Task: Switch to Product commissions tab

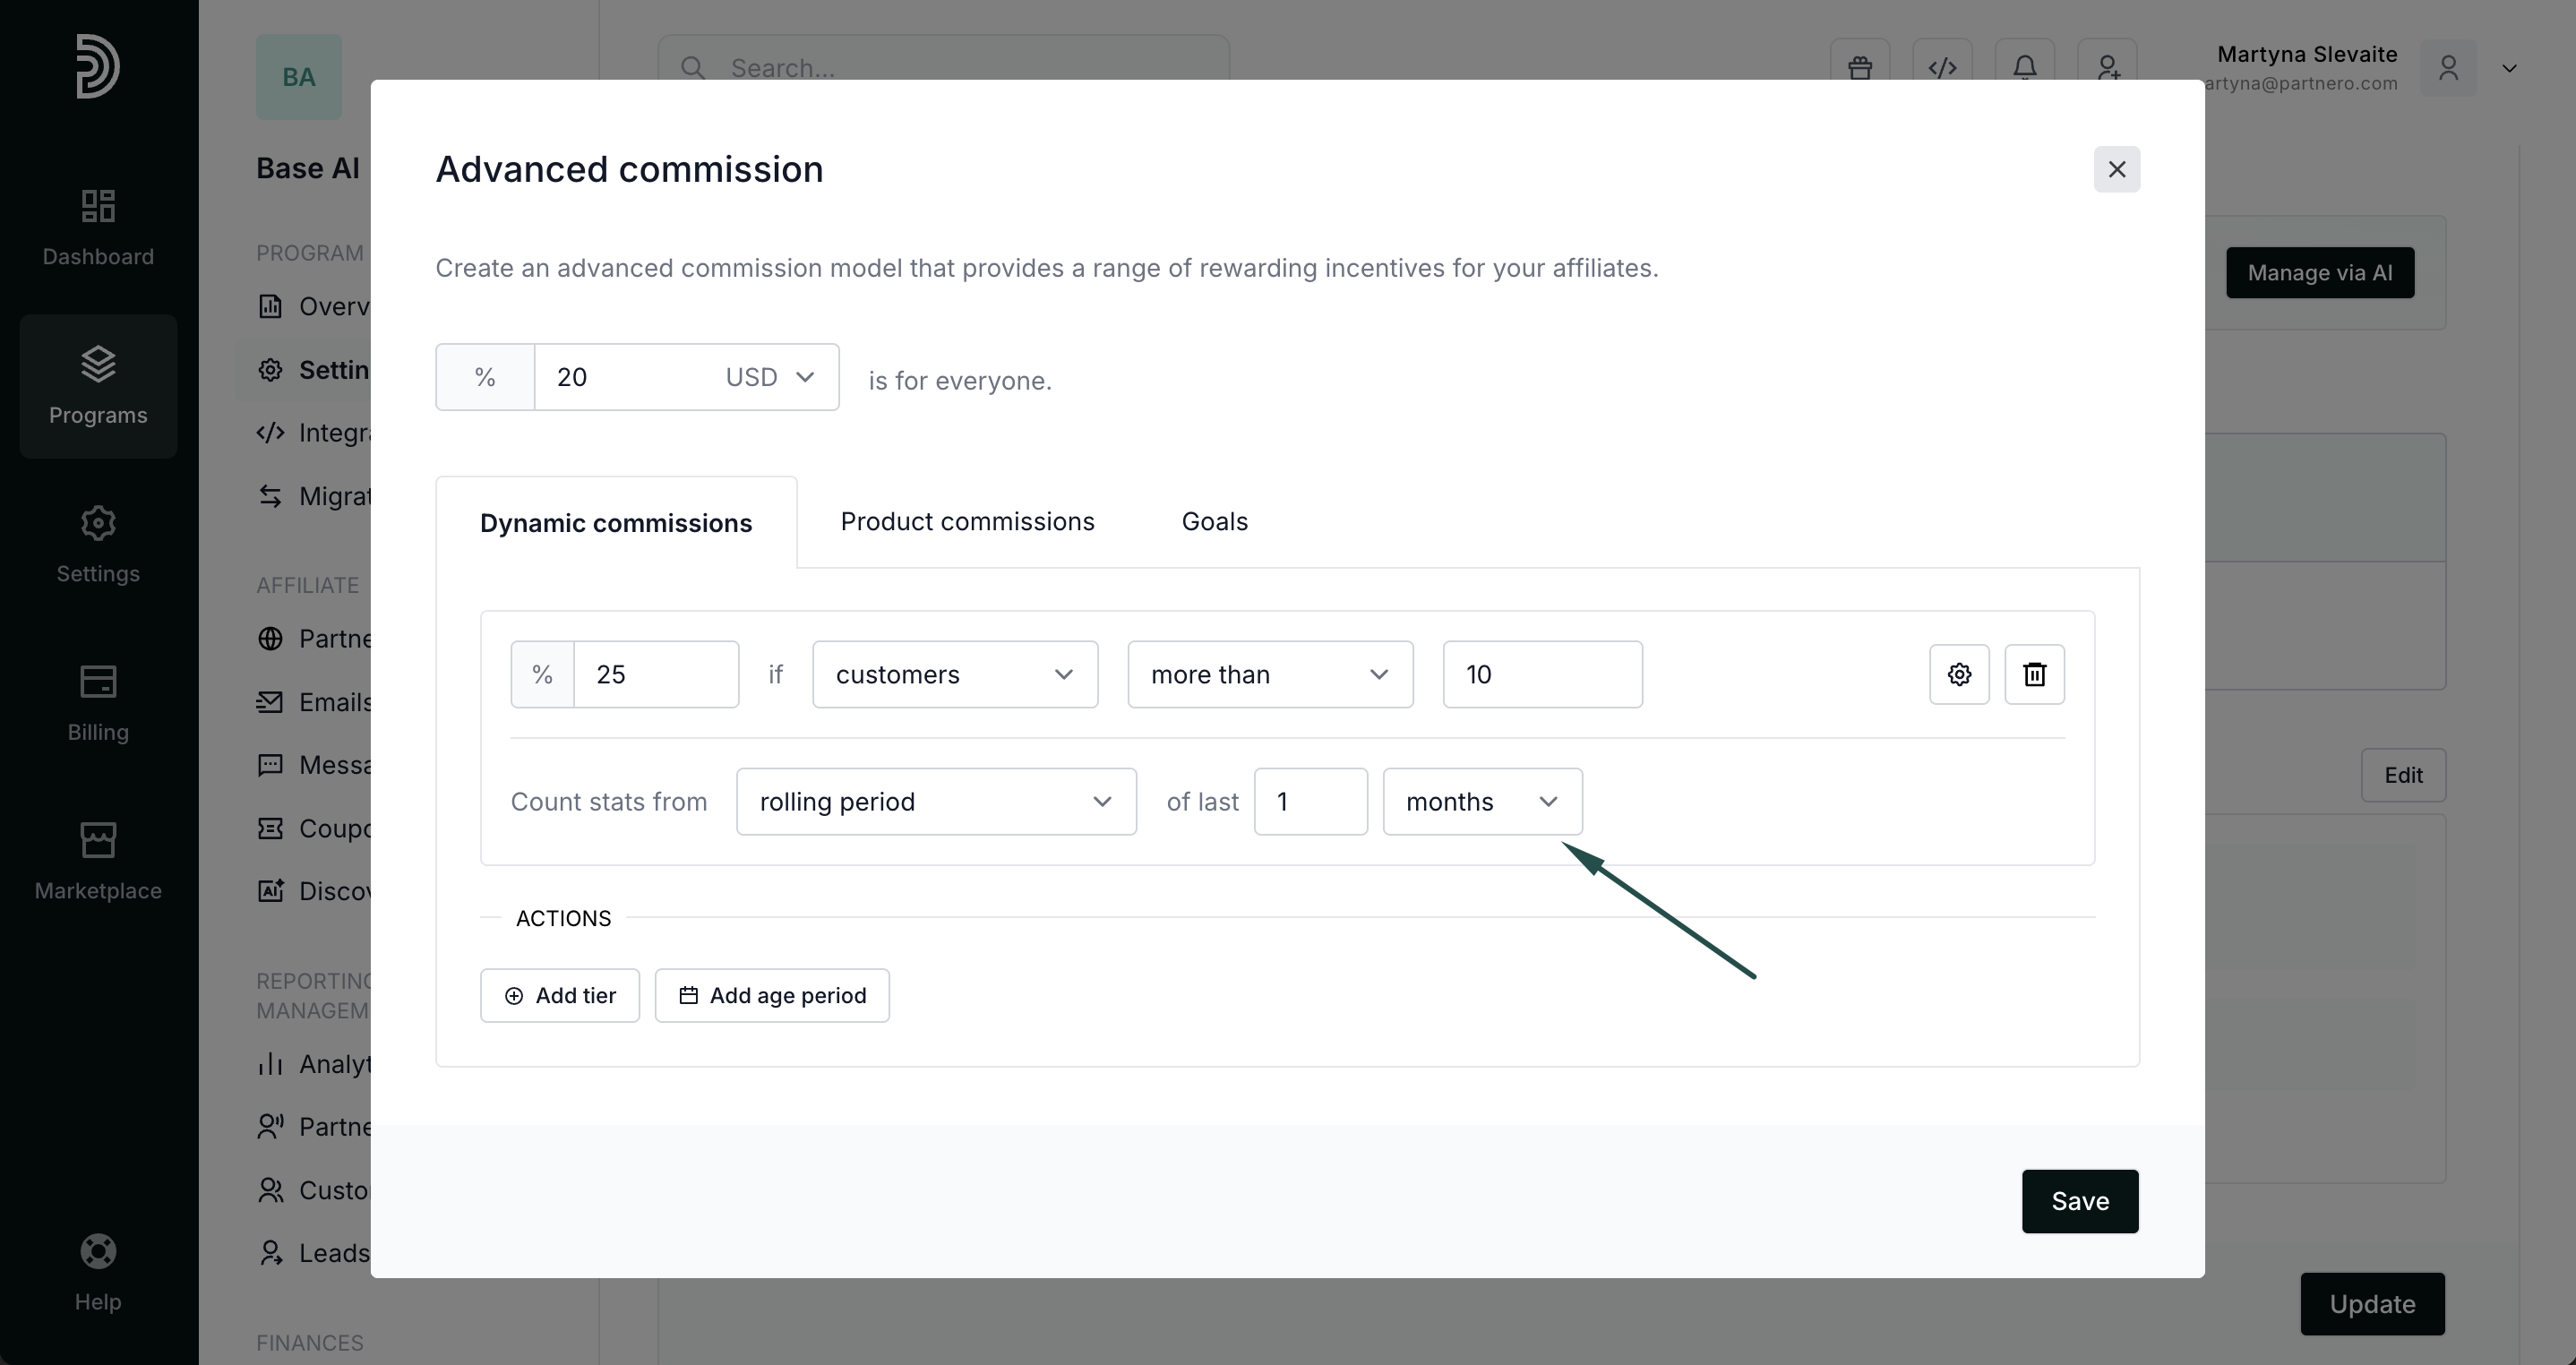Action: pyautogui.click(x=967, y=521)
